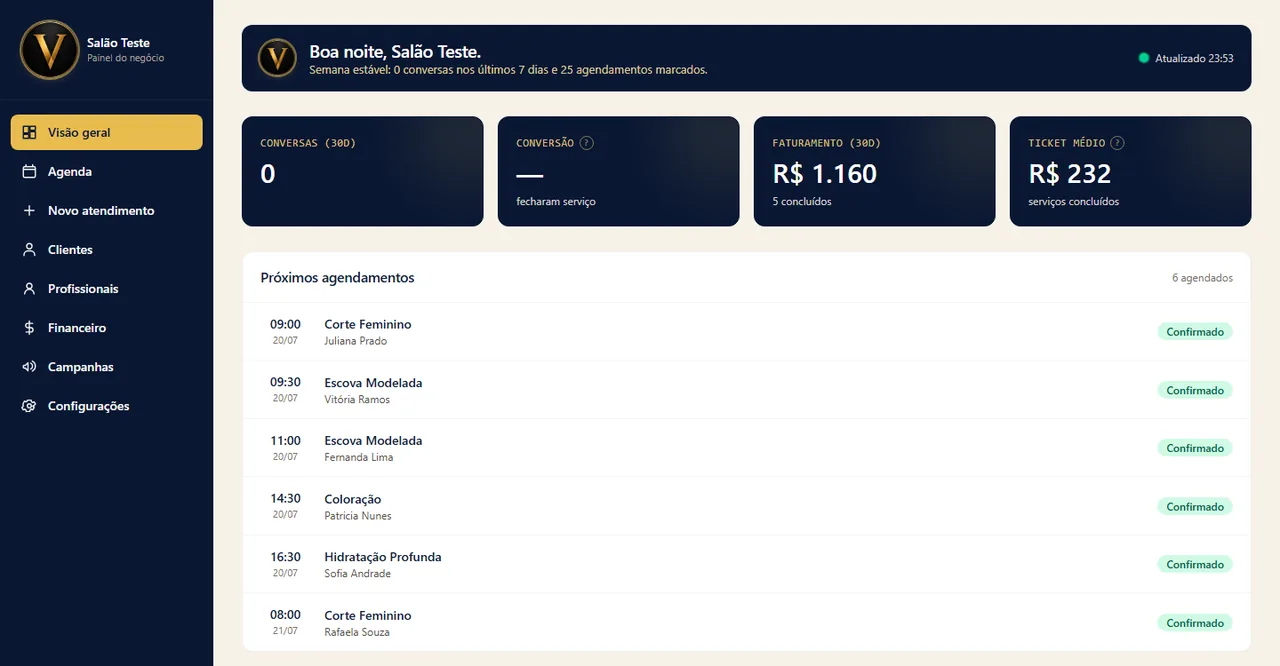Image resolution: width=1280 pixels, height=666 pixels.
Task: Click the Ticket Médio card
Action: (1131, 171)
